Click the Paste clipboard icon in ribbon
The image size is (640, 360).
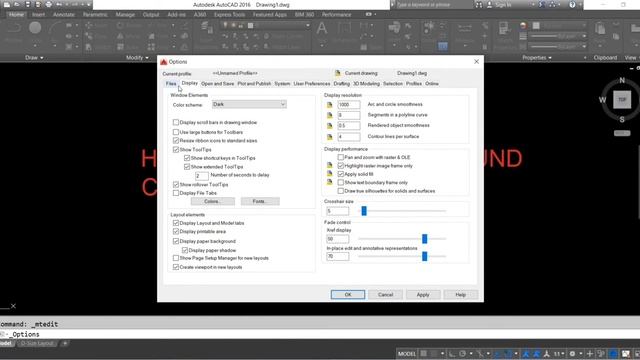point(600,29)
